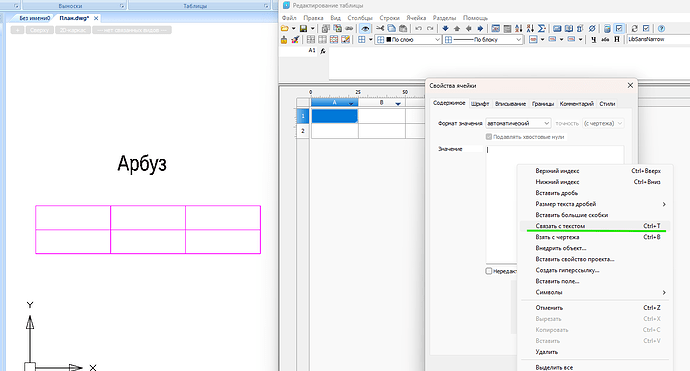Cut with the scissors icon
The width and height of the screenshot is (690, 371).
click(x=380, y=29)
